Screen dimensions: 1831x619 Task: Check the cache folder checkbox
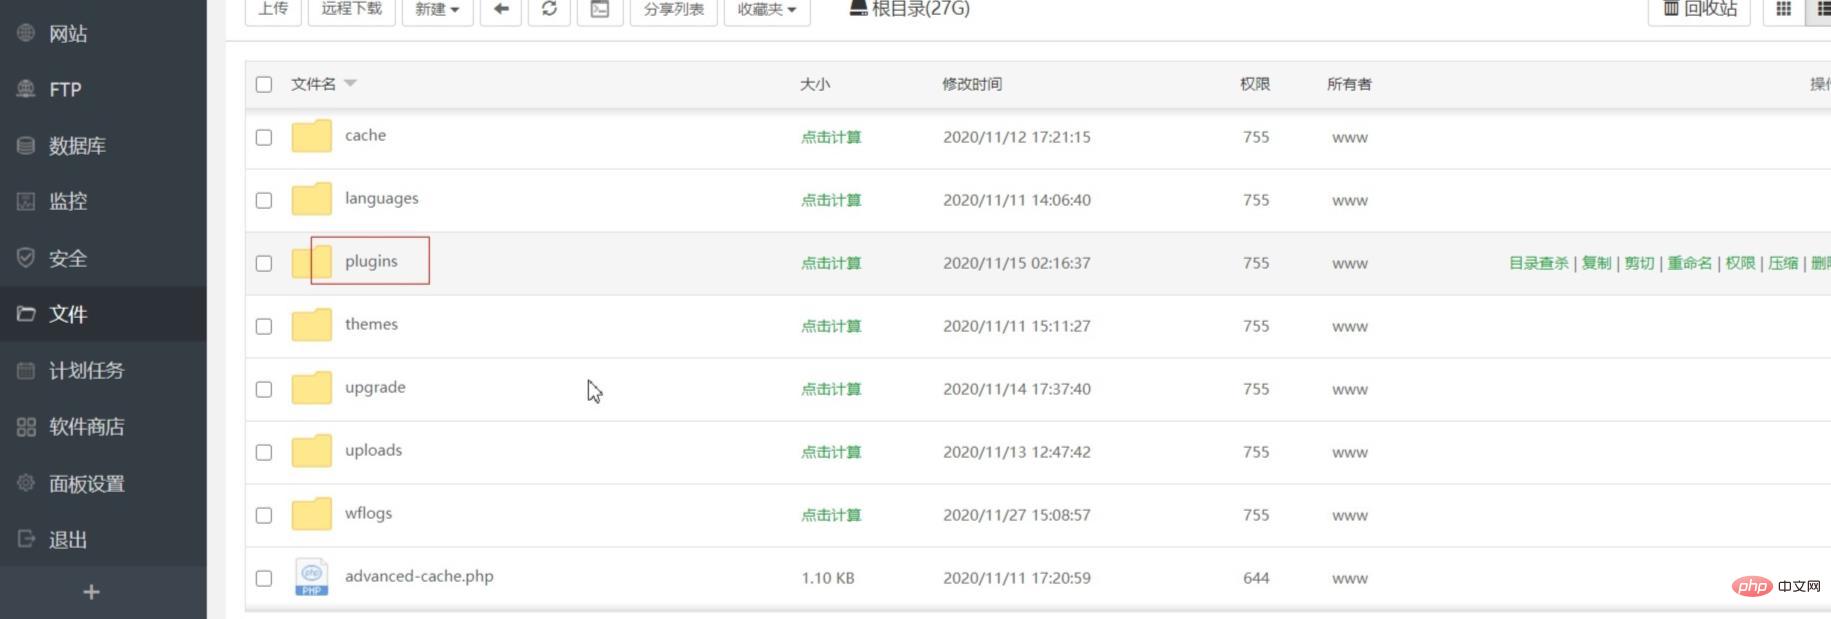(x=264, y=137)
